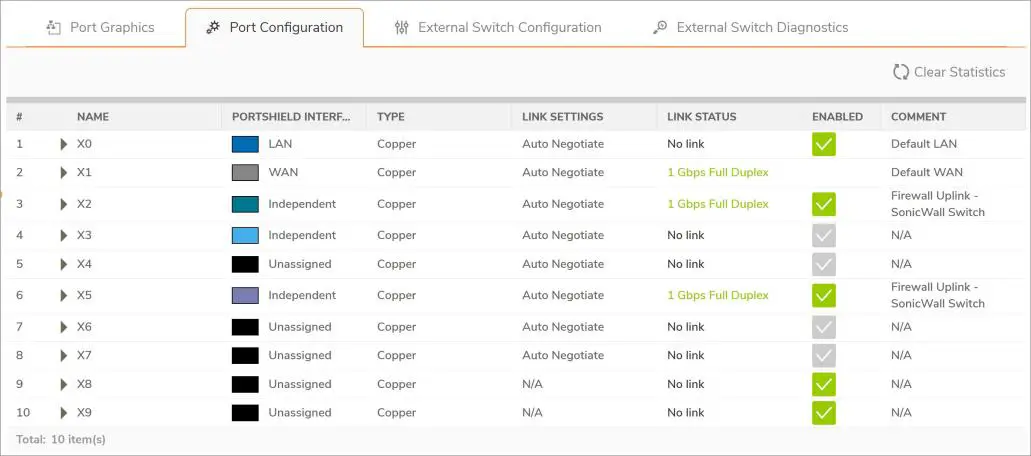Click the blue LAN color swatch for X0
Screen dimensions: 1031x456
245,144
